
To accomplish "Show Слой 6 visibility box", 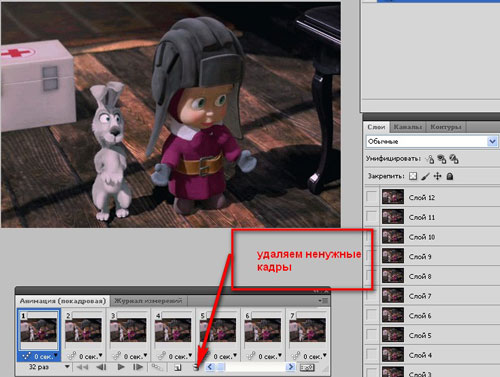I will point(371,315).
